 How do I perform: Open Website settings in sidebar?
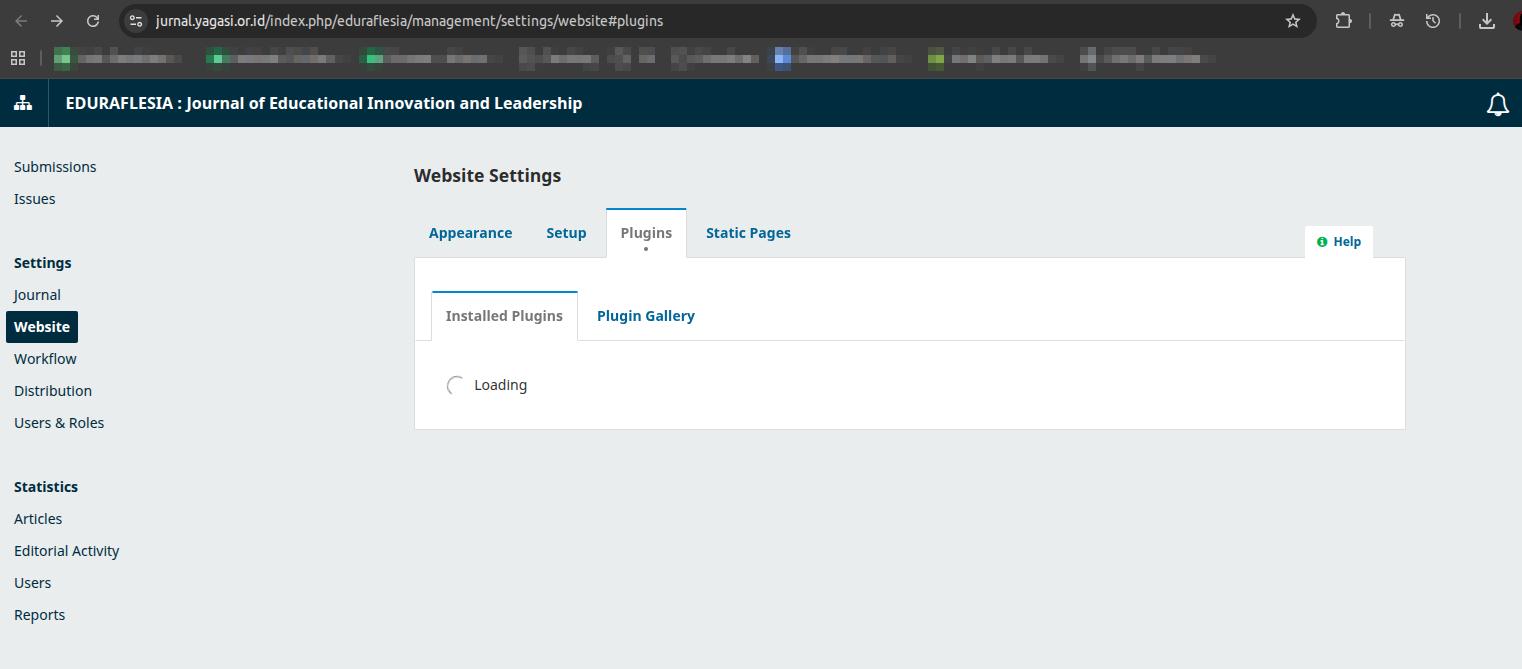pyautogui.click(x=42, y=327)
